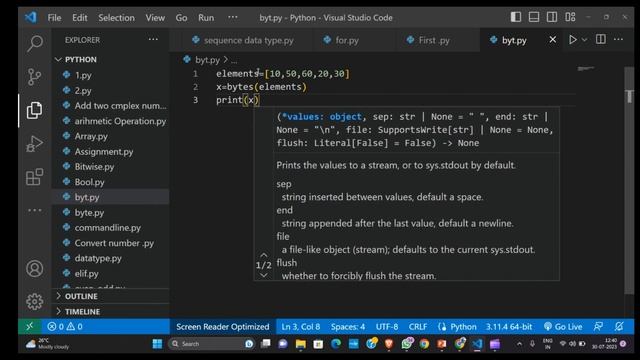Image resolution: width=640 pixels, height=360 pixels.
Task: Split the editor right
Action: 601,39
